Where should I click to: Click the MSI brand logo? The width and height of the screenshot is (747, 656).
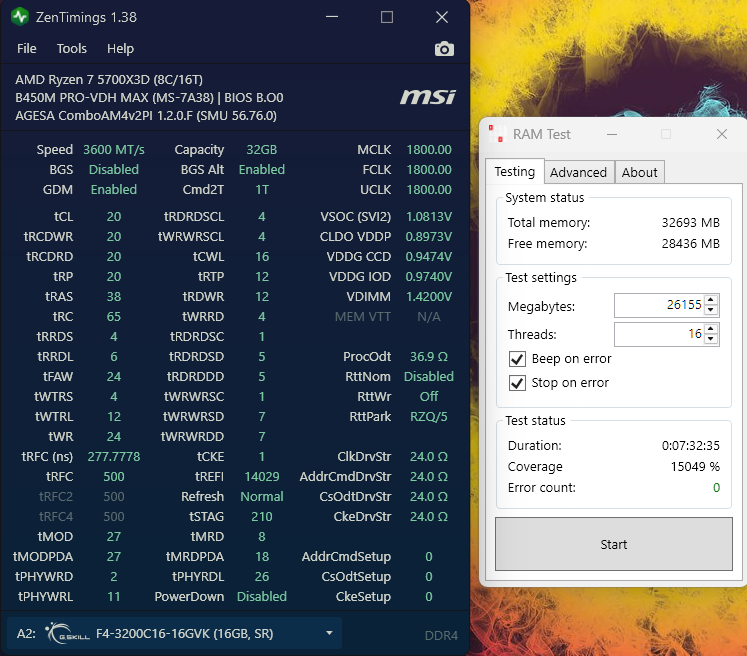click(x=427, y=97)
